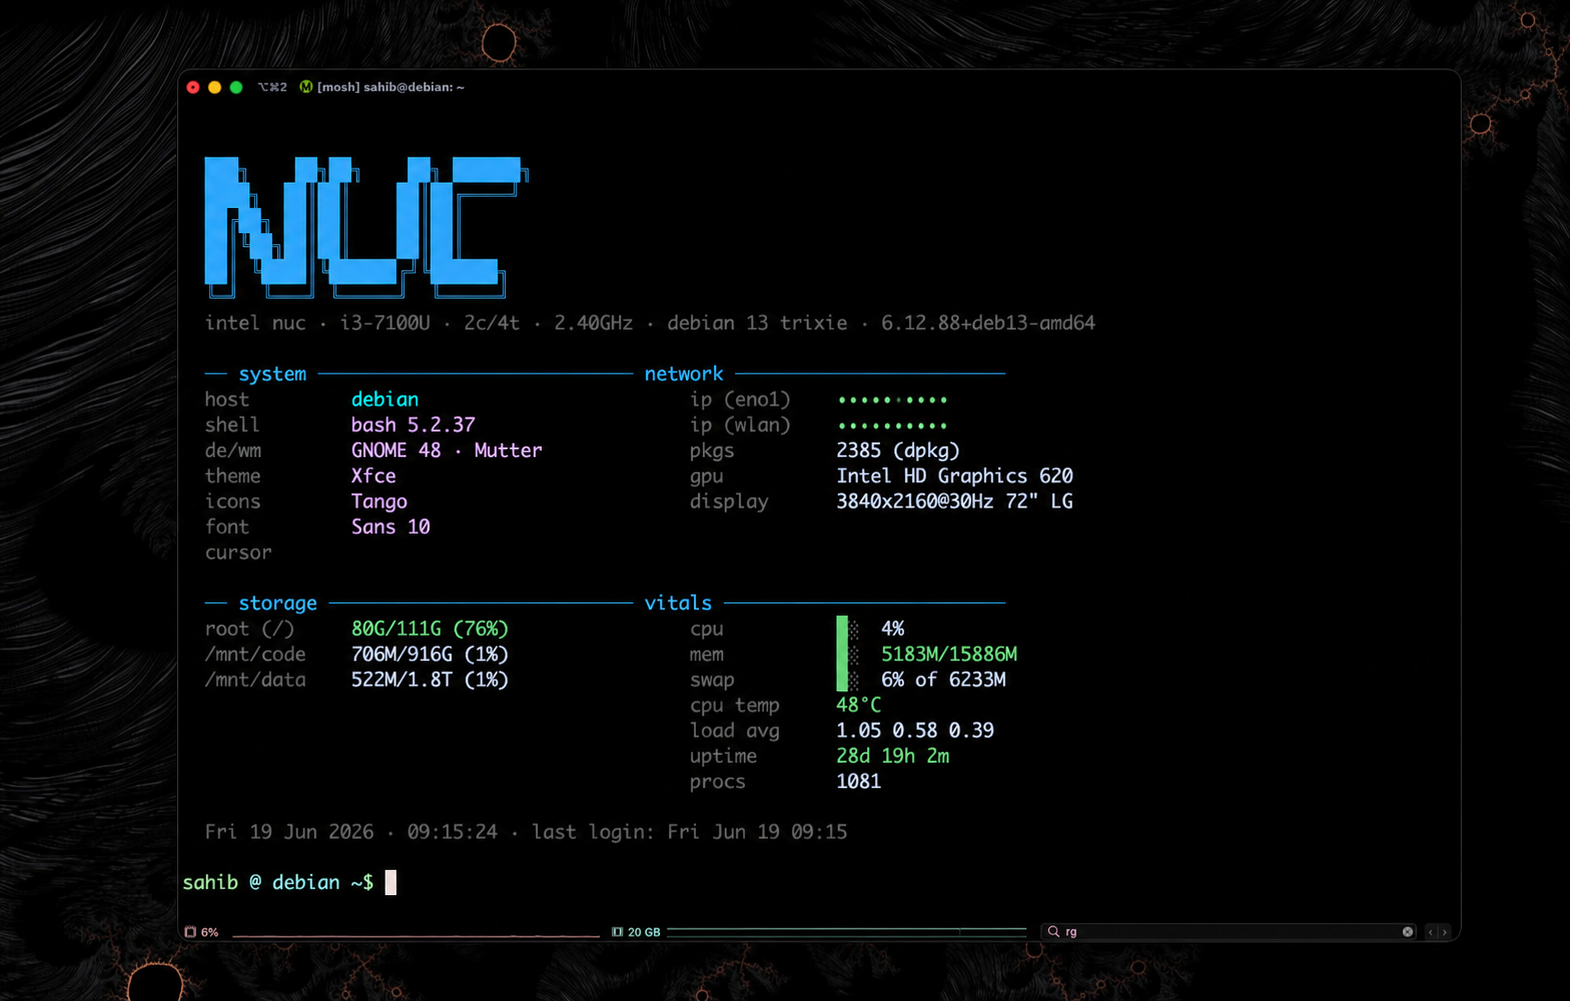This screenshot has width=1570, height=1001.
Task: Click 'Intel HD Graphics 620' text
Action: [x=955, y=476]
